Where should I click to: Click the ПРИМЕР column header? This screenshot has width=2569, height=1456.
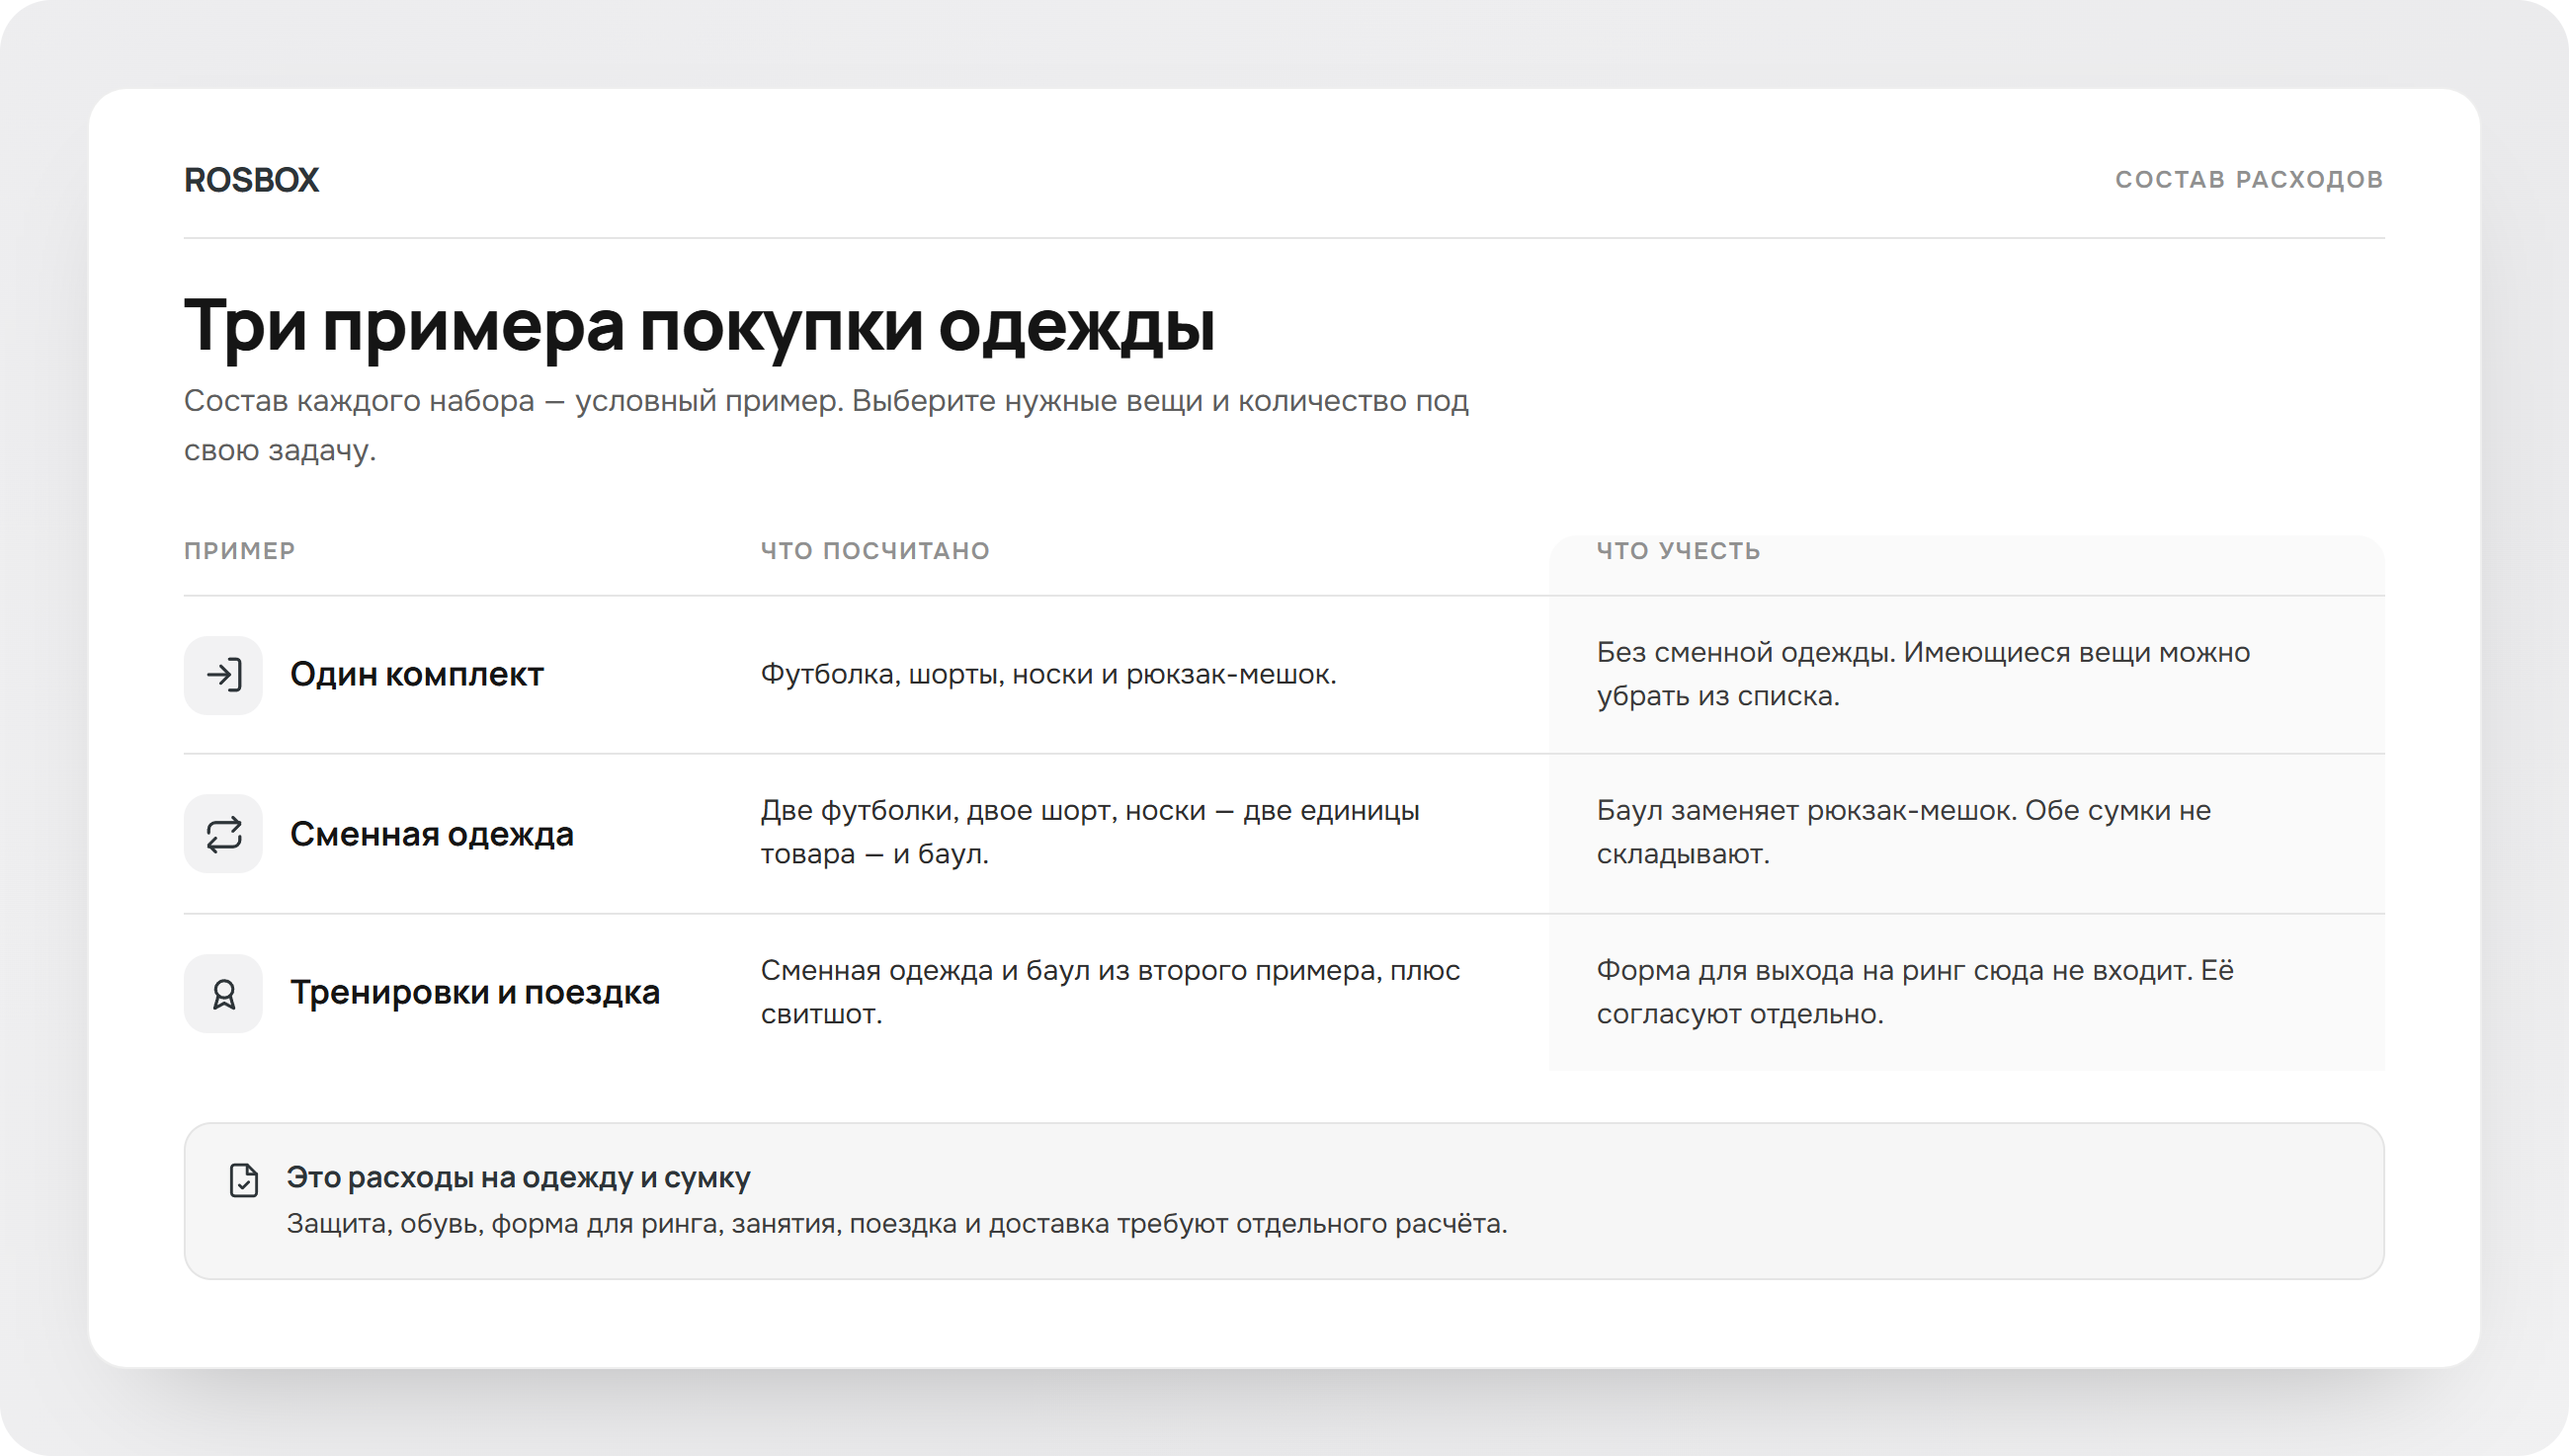tap(240, 551)
